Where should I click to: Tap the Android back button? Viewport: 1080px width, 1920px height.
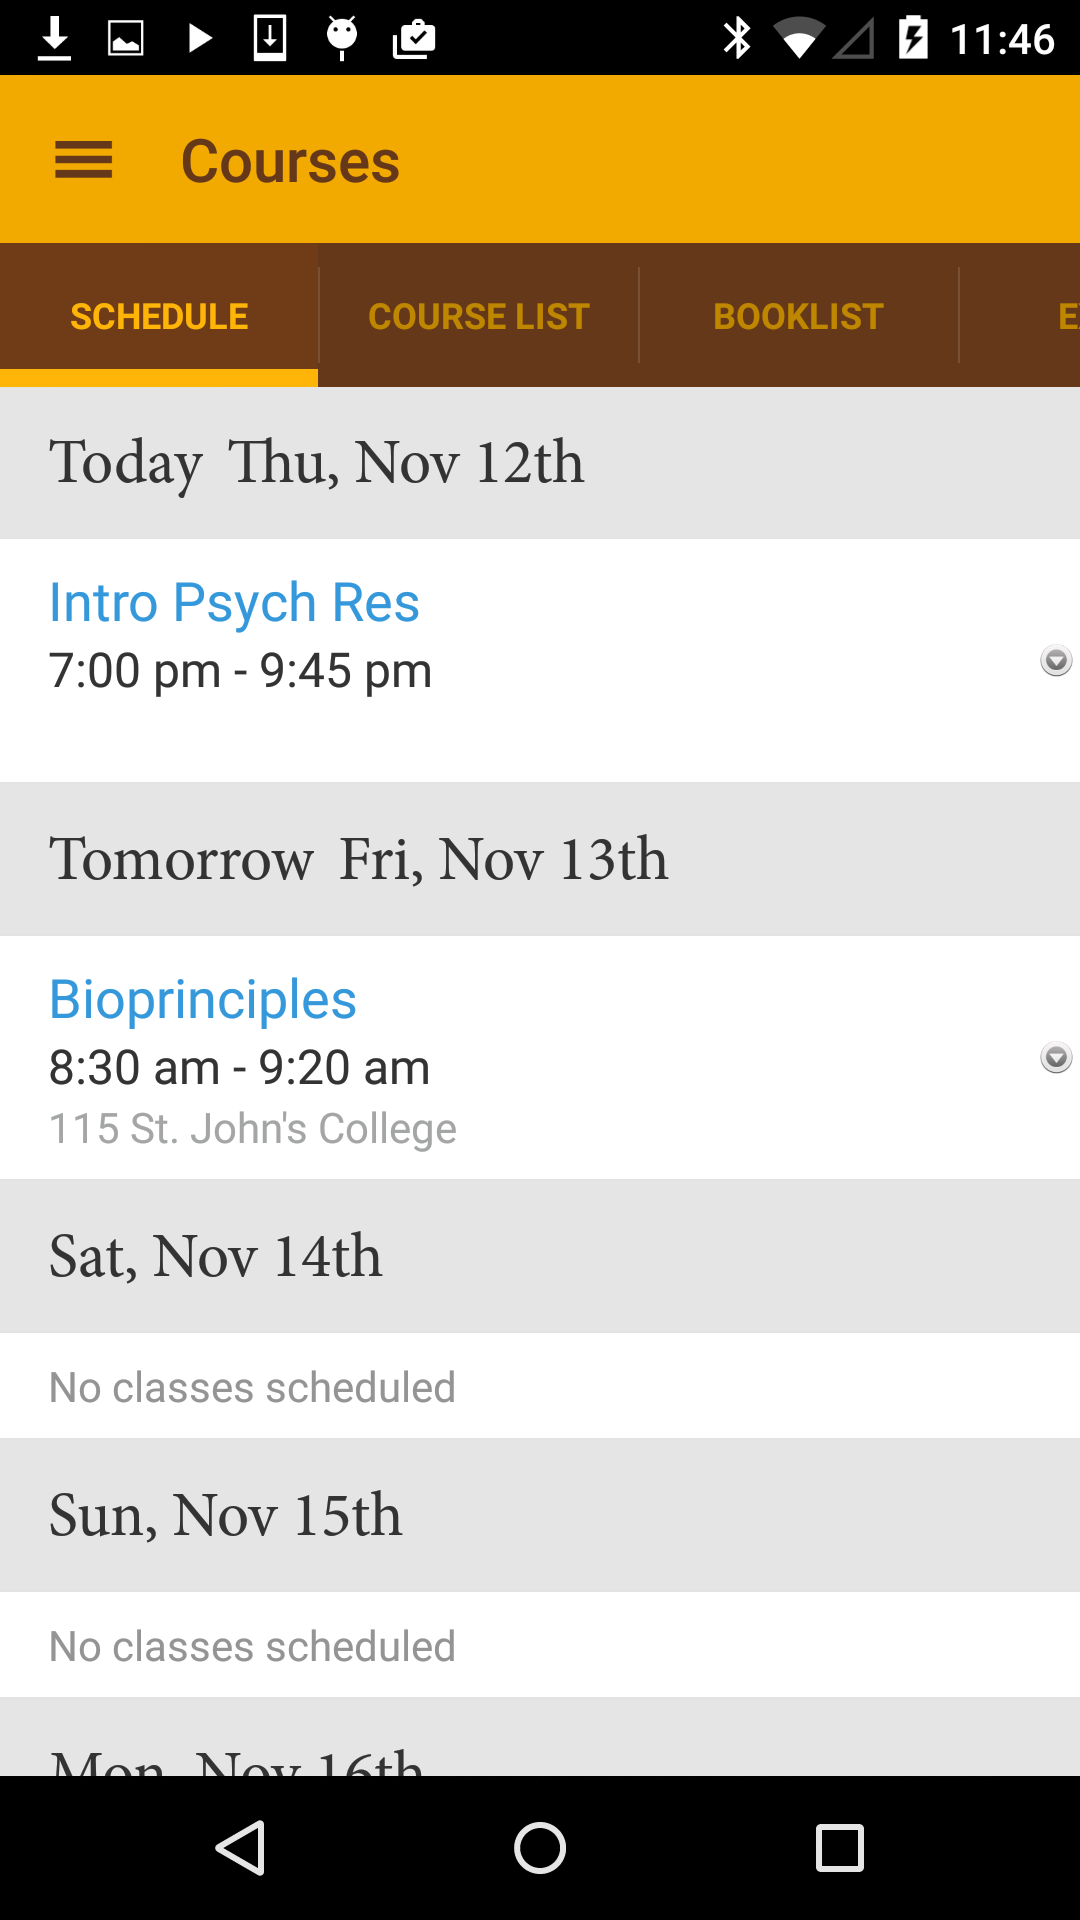(241, 1847)
